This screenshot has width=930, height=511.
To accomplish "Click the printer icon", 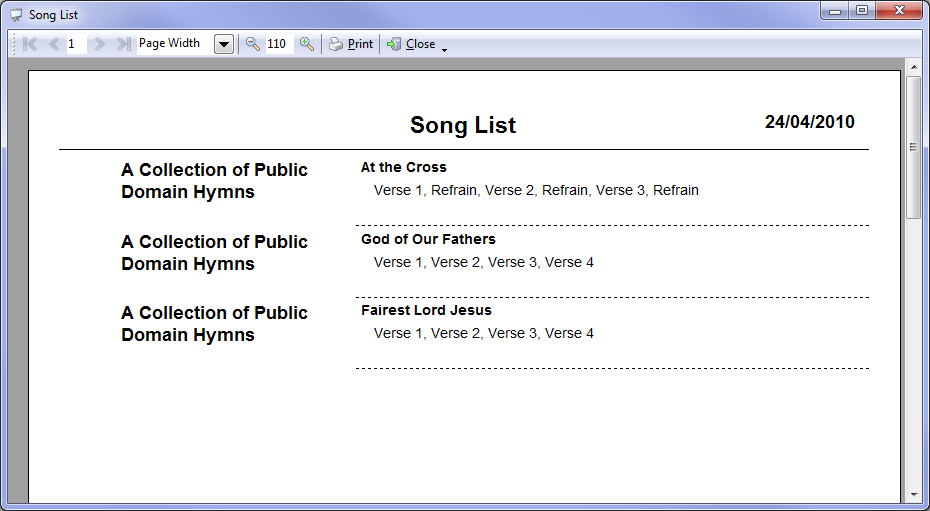I will click(x=336, y=44).
